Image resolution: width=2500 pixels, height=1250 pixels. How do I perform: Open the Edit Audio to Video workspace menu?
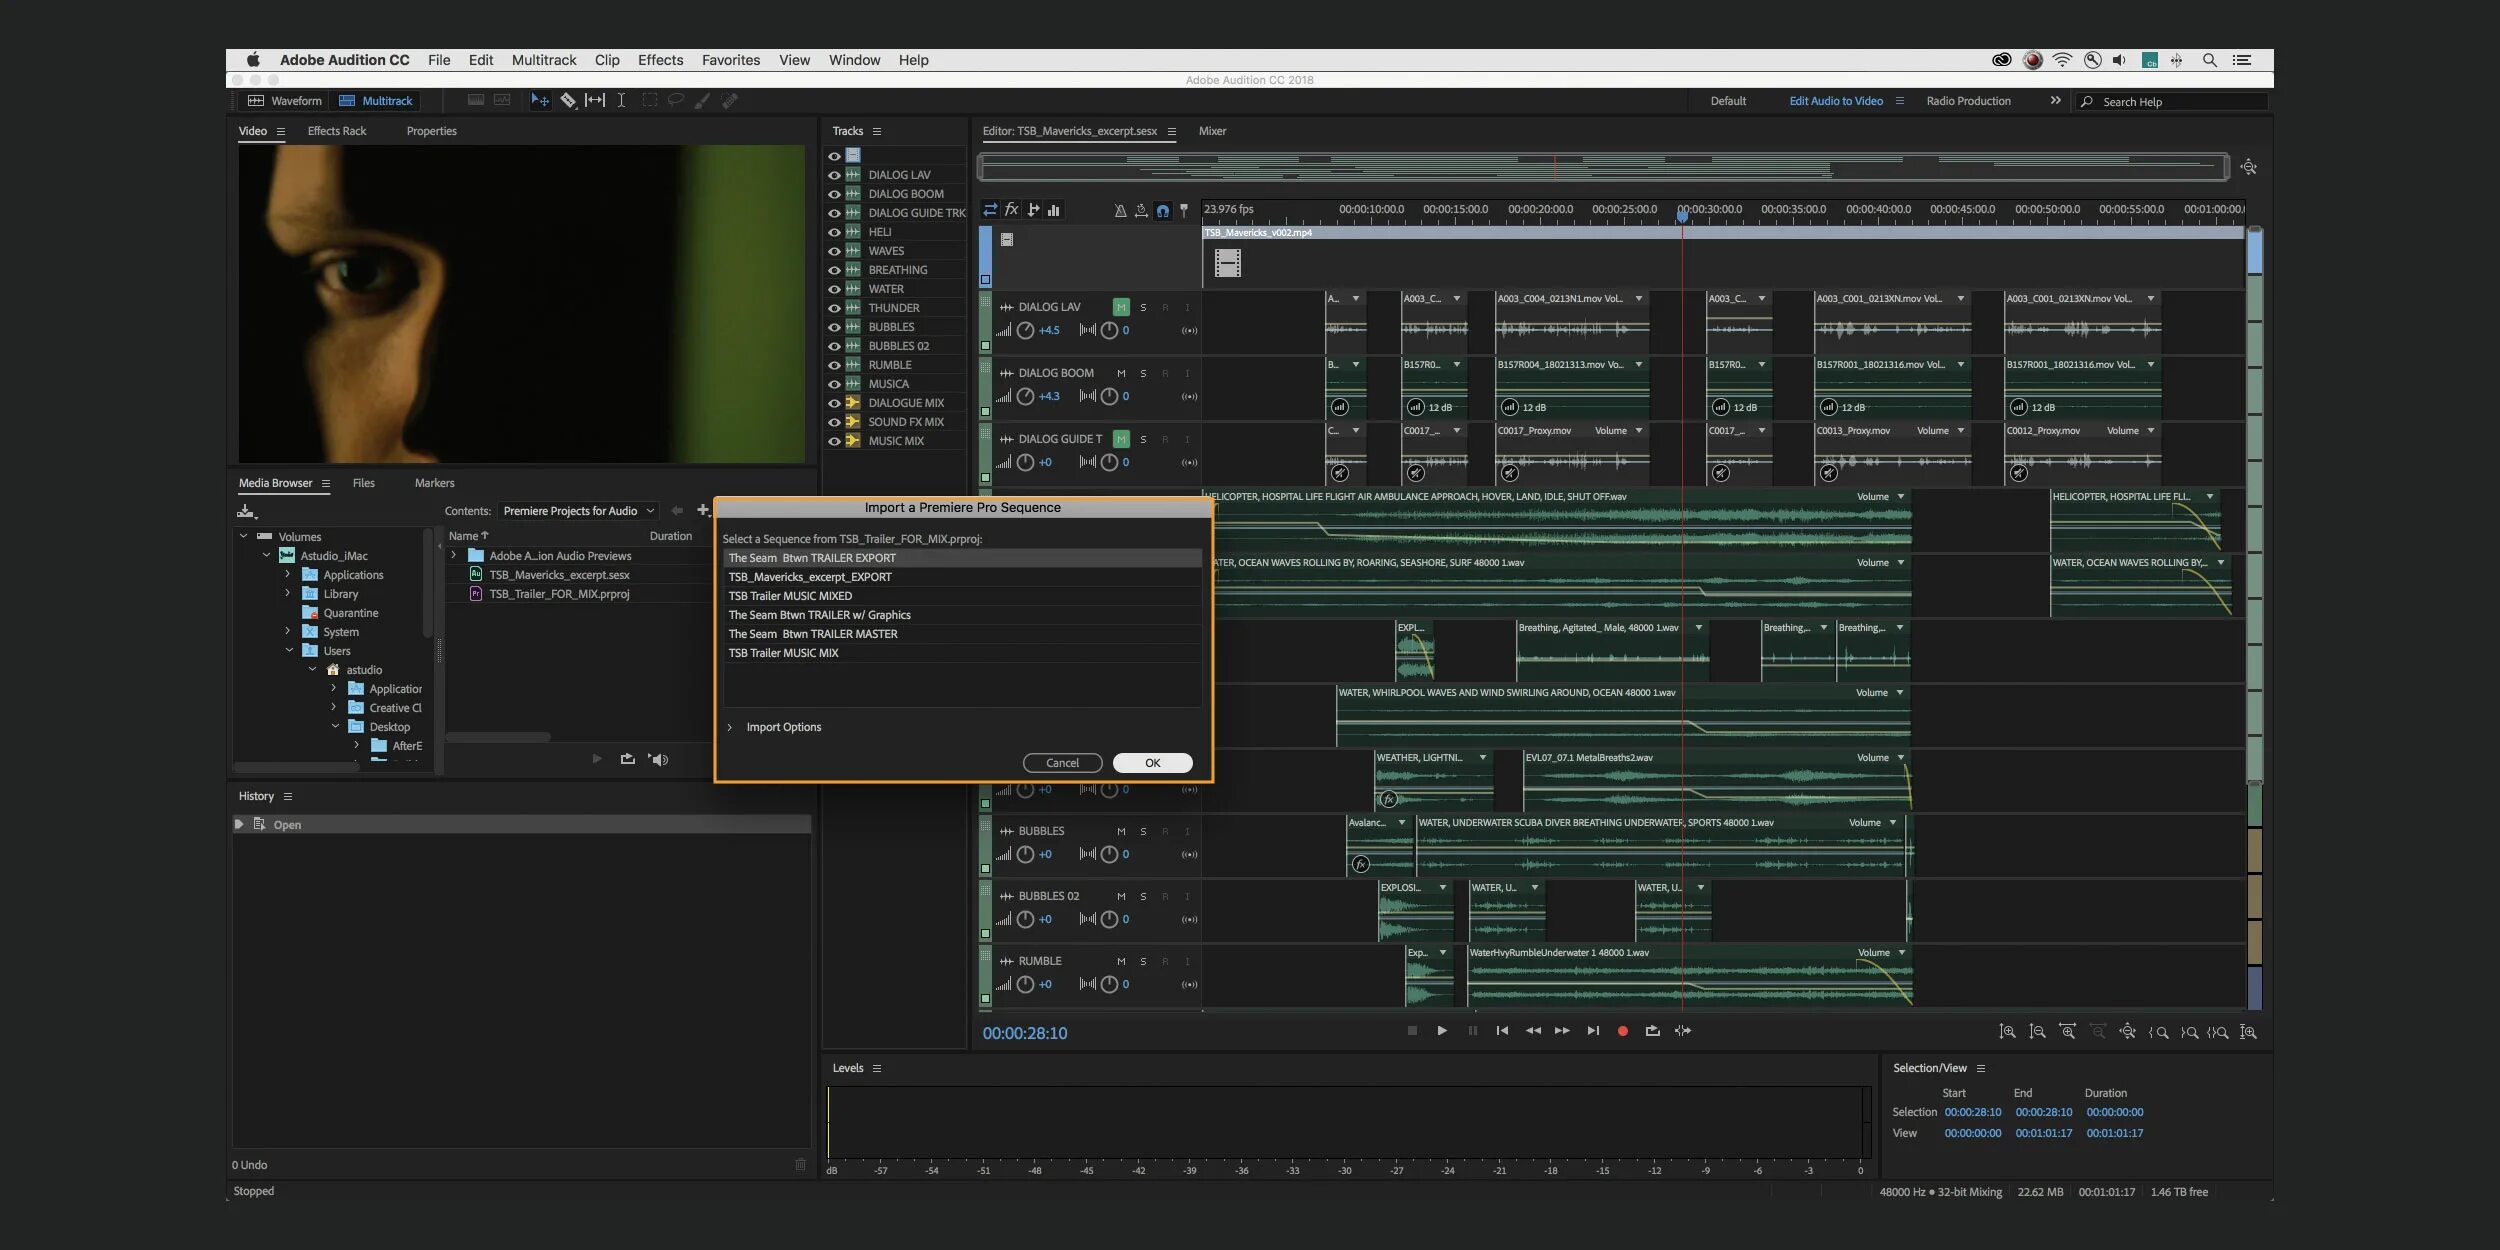pyautogui.click(x=1899, y=101)
